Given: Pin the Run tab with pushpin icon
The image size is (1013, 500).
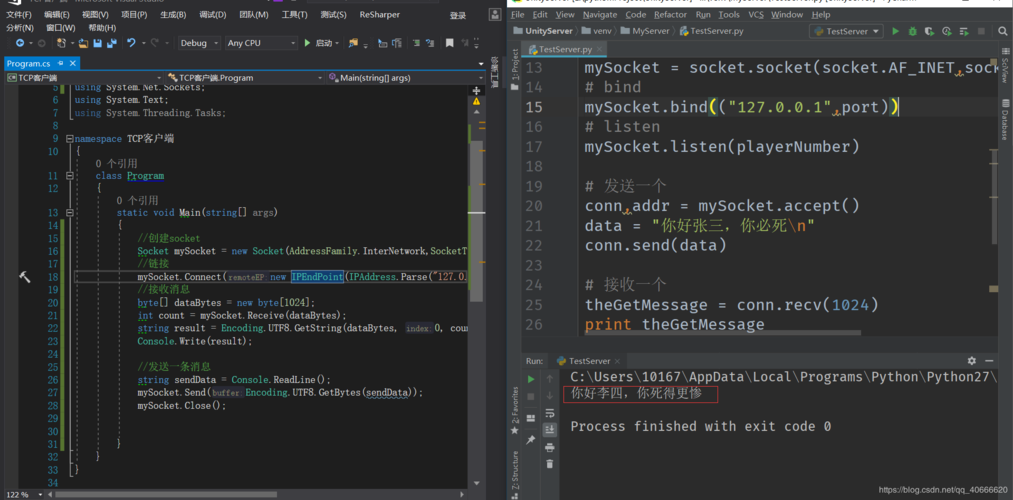Looking at the screenshot, I should pyautogui.click(x=531, y=439).
